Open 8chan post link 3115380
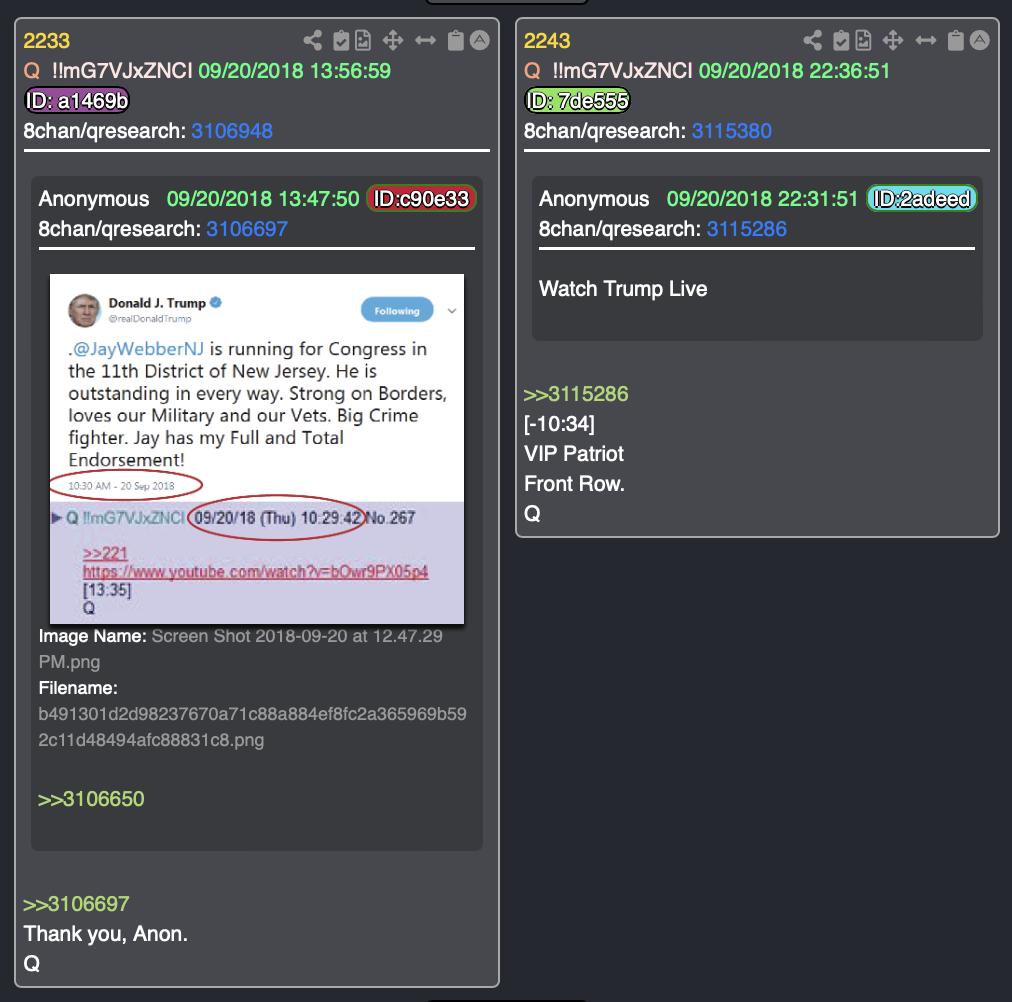Screen dimensions: 1012x1002 731,131
